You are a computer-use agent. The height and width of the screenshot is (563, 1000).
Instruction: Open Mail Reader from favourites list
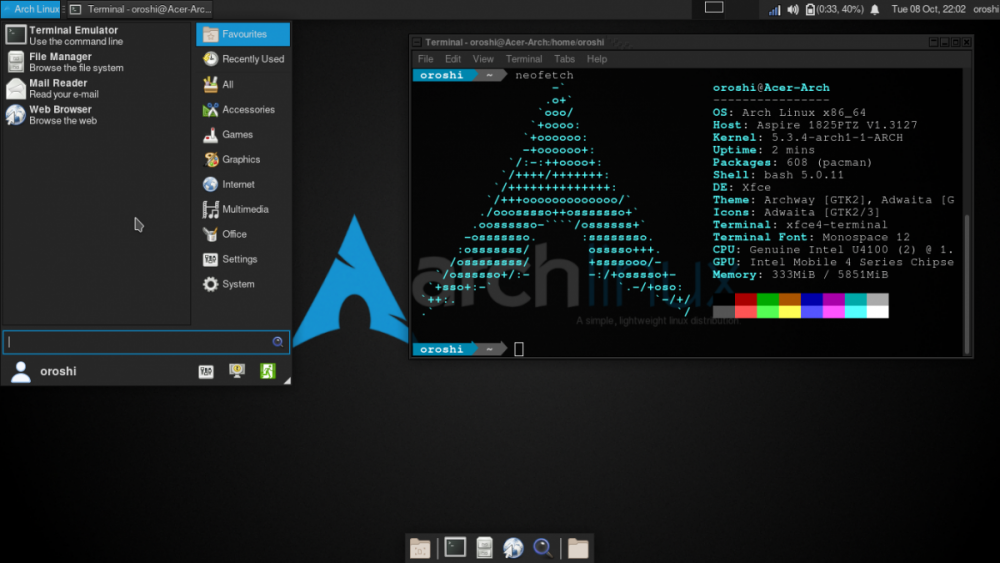tap(96, 88)
